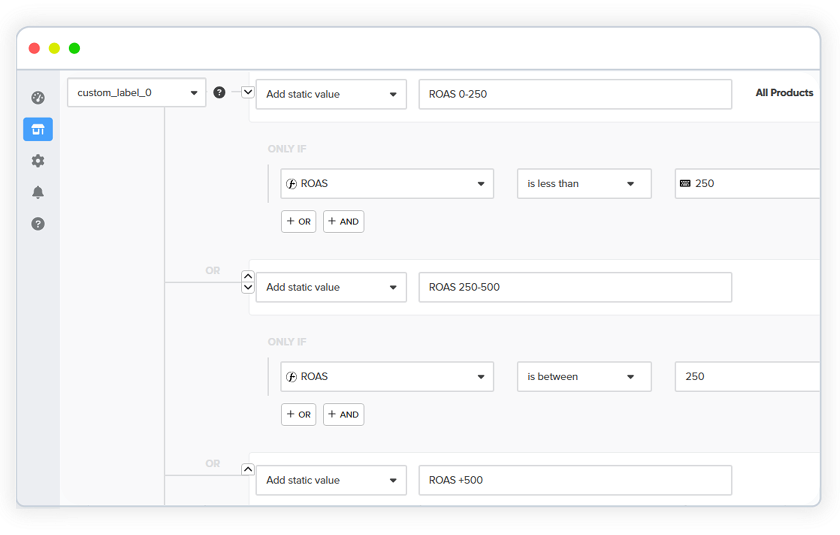The height and width of the screenshot is (535, 840).
Task: Add an AND condition to ROAS 250-500 rule
Action: tap(343, 414)
